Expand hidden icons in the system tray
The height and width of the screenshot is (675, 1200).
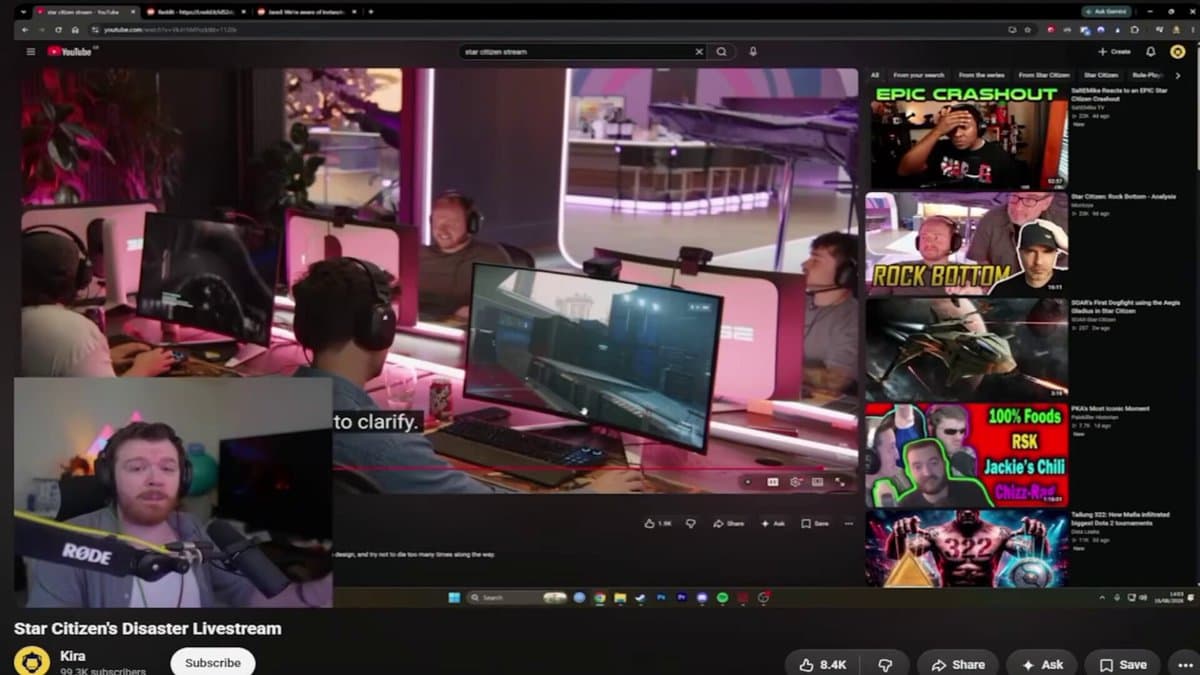click(x=1103, y=597)
